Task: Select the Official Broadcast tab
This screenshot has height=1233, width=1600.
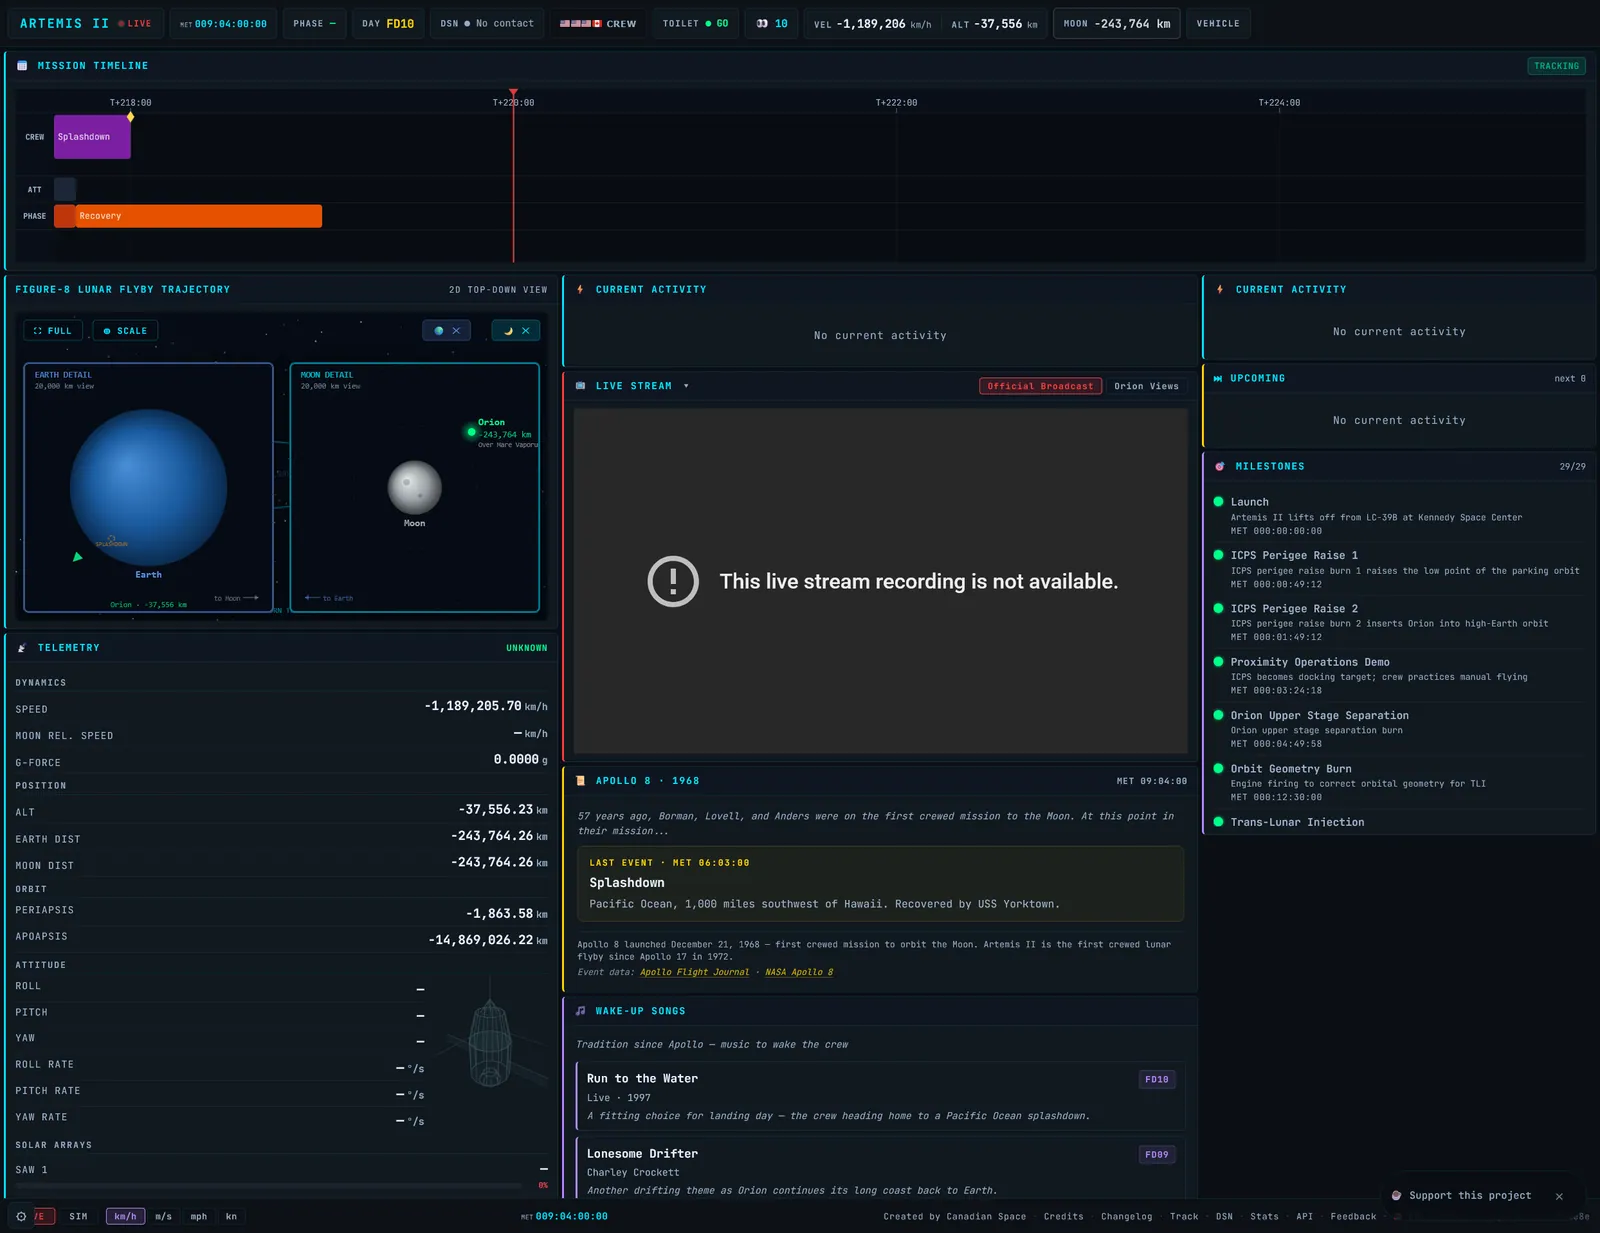Action: click(1040, 386)
